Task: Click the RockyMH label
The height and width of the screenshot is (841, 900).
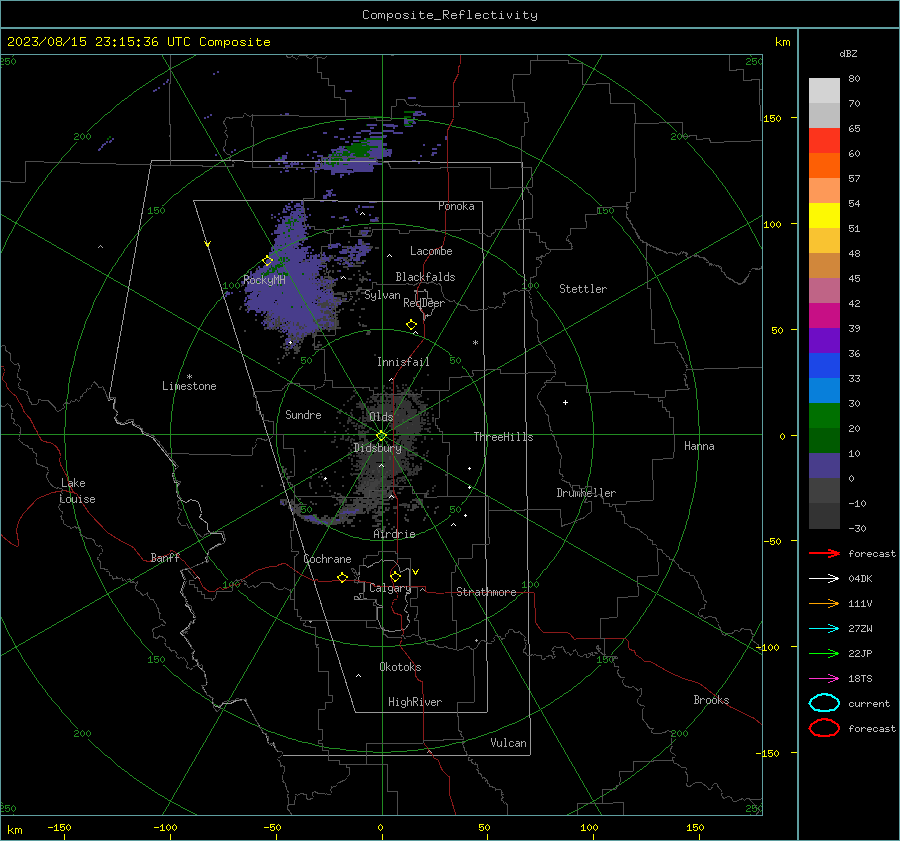Action: pyautogui.click(x=264, y=280)
